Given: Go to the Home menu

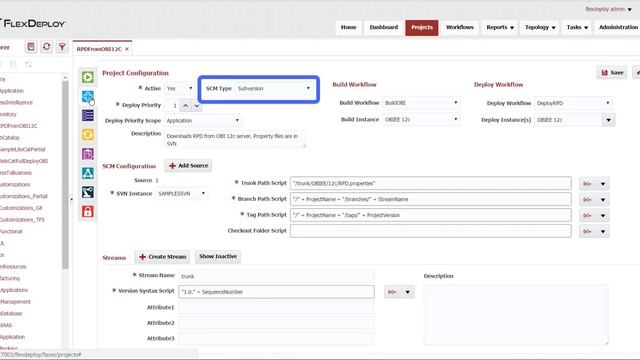Looking at the screenshot, I should pyautogui.click(x=349, y=27).
